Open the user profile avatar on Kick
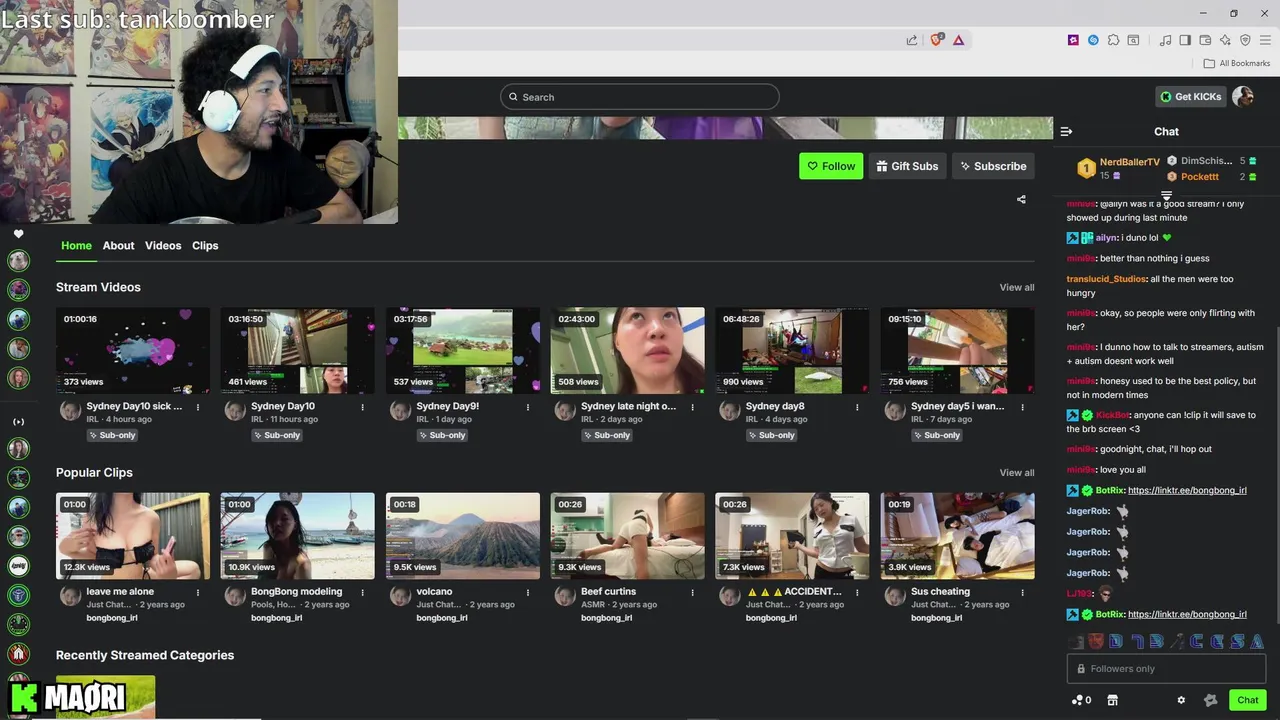This screenshot has height=720, width=1280. click(1243, 97)
